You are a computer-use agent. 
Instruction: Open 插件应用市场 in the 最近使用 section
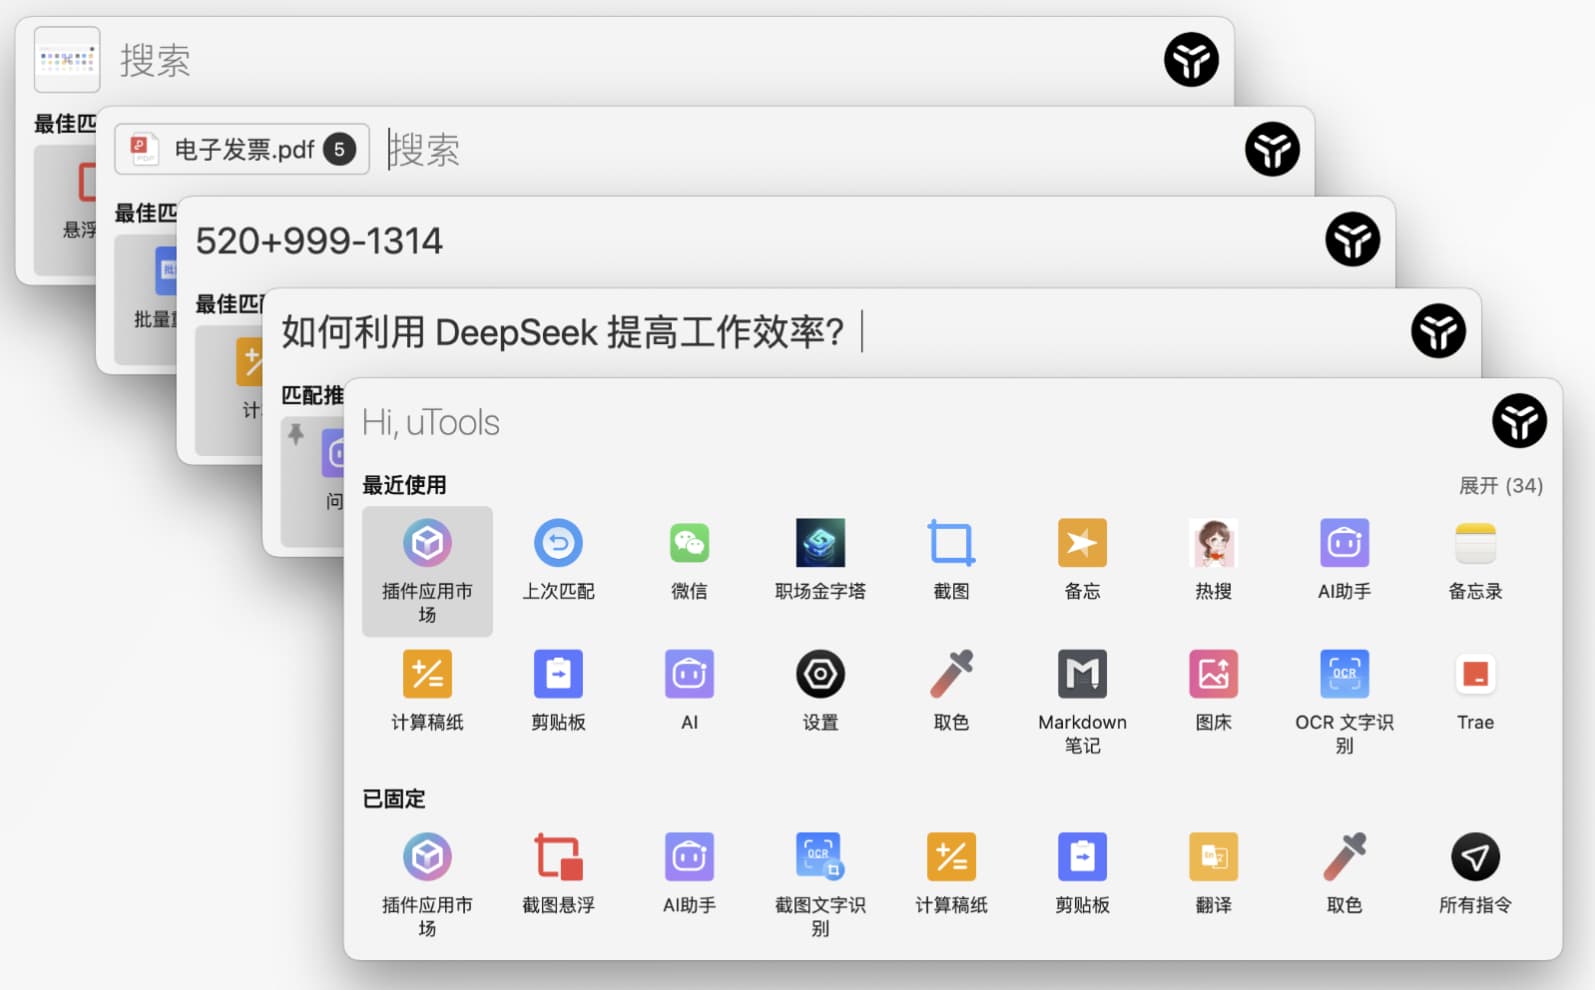pos(427,571)
